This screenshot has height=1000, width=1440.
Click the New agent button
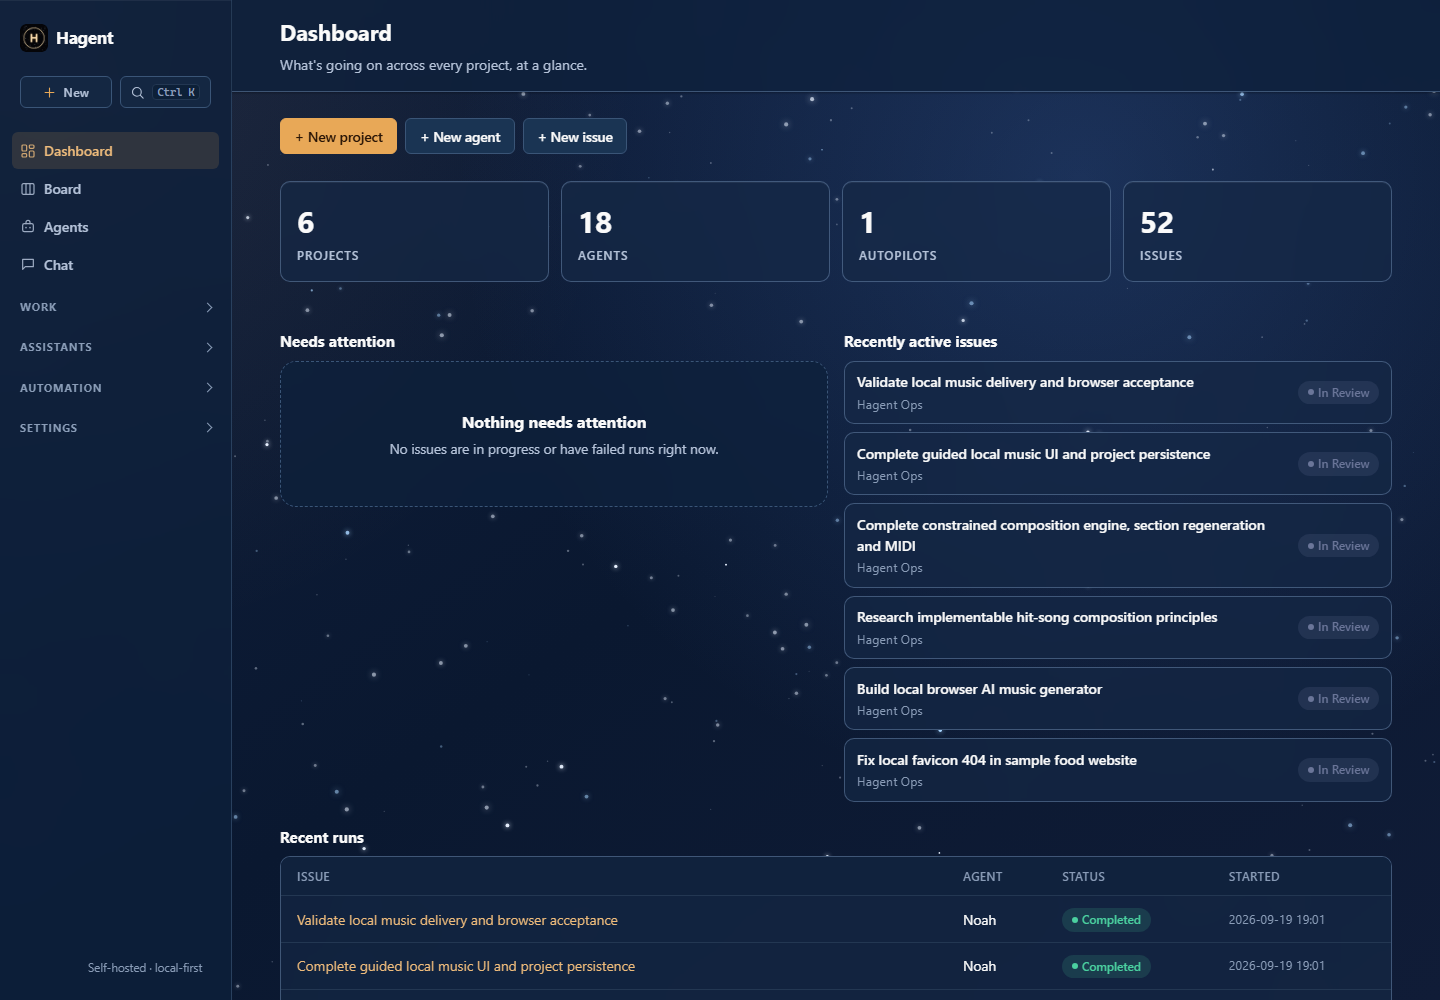coord(460,137)
